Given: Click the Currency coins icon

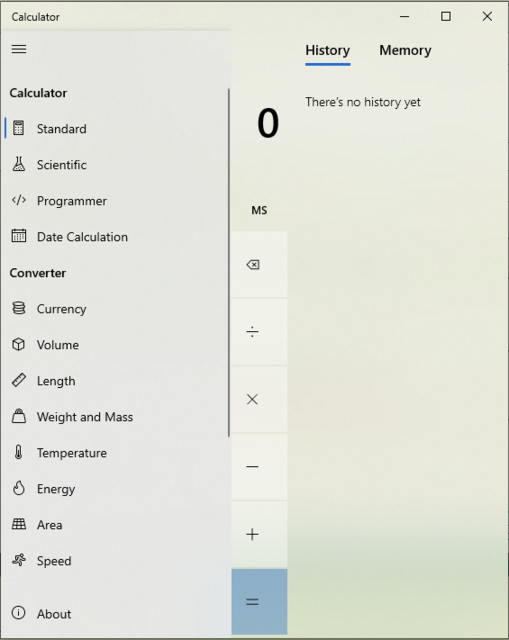Looking at the screenshot, I should [19, 308].
